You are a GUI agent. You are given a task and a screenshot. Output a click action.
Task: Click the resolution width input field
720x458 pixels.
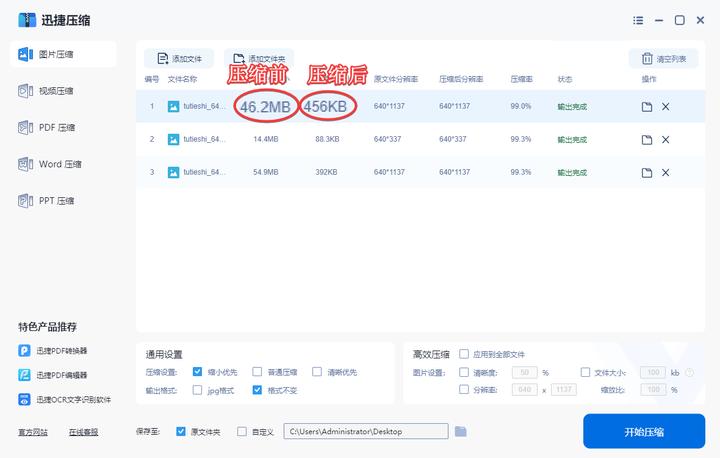click(525, 390)
